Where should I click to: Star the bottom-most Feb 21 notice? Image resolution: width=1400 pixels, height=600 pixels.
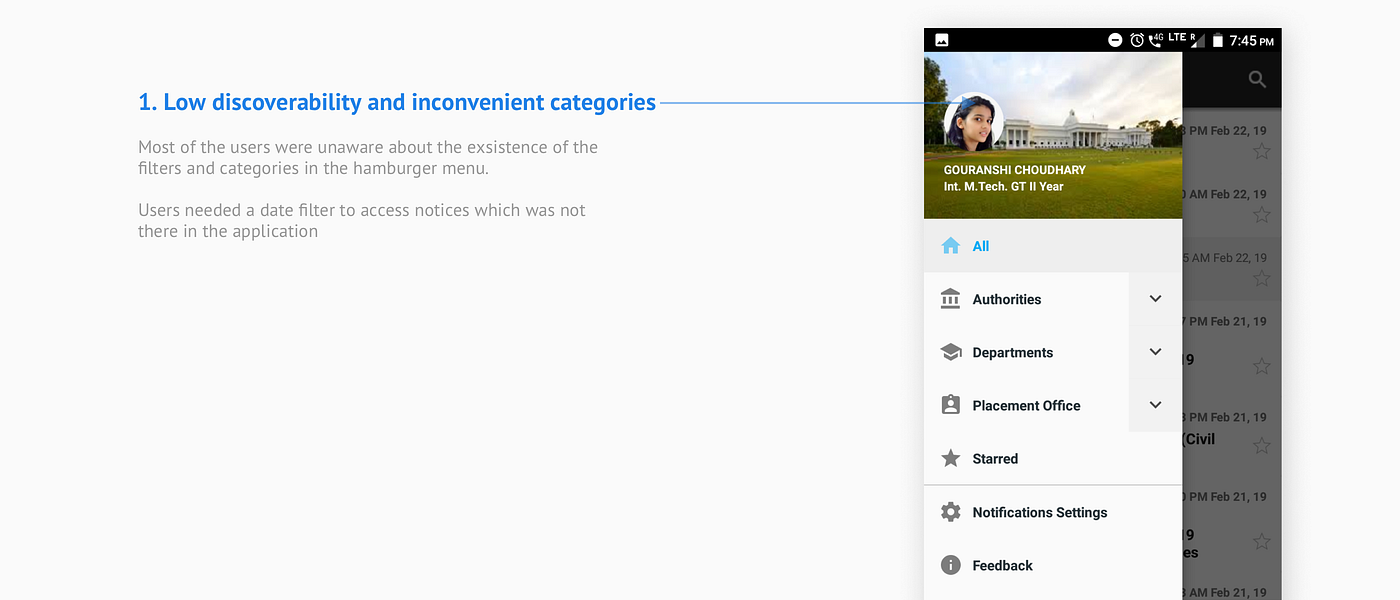pyautogui.click(x=1261, y=541)
